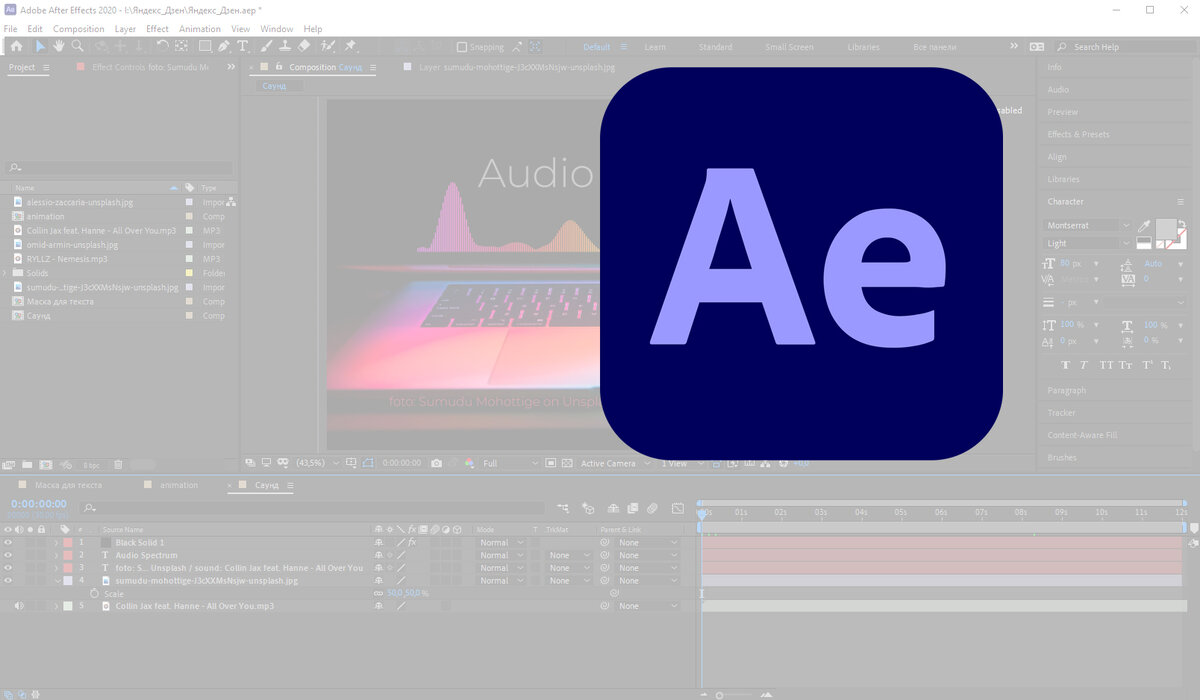Open the Effects & Presets panel
Screen dimensions: 1200x700
click(x=1078, y=134)
